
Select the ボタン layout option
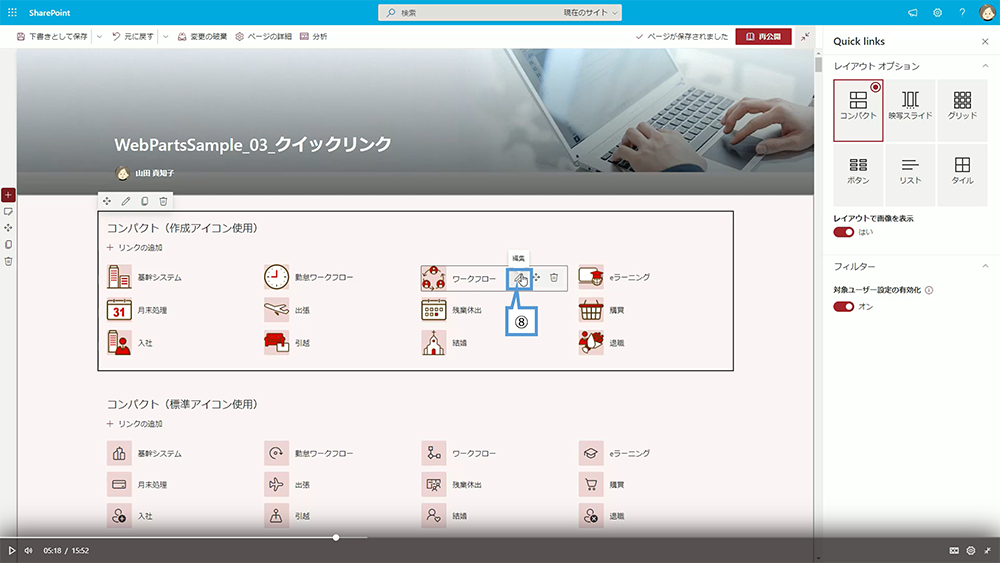coord(858,175)
